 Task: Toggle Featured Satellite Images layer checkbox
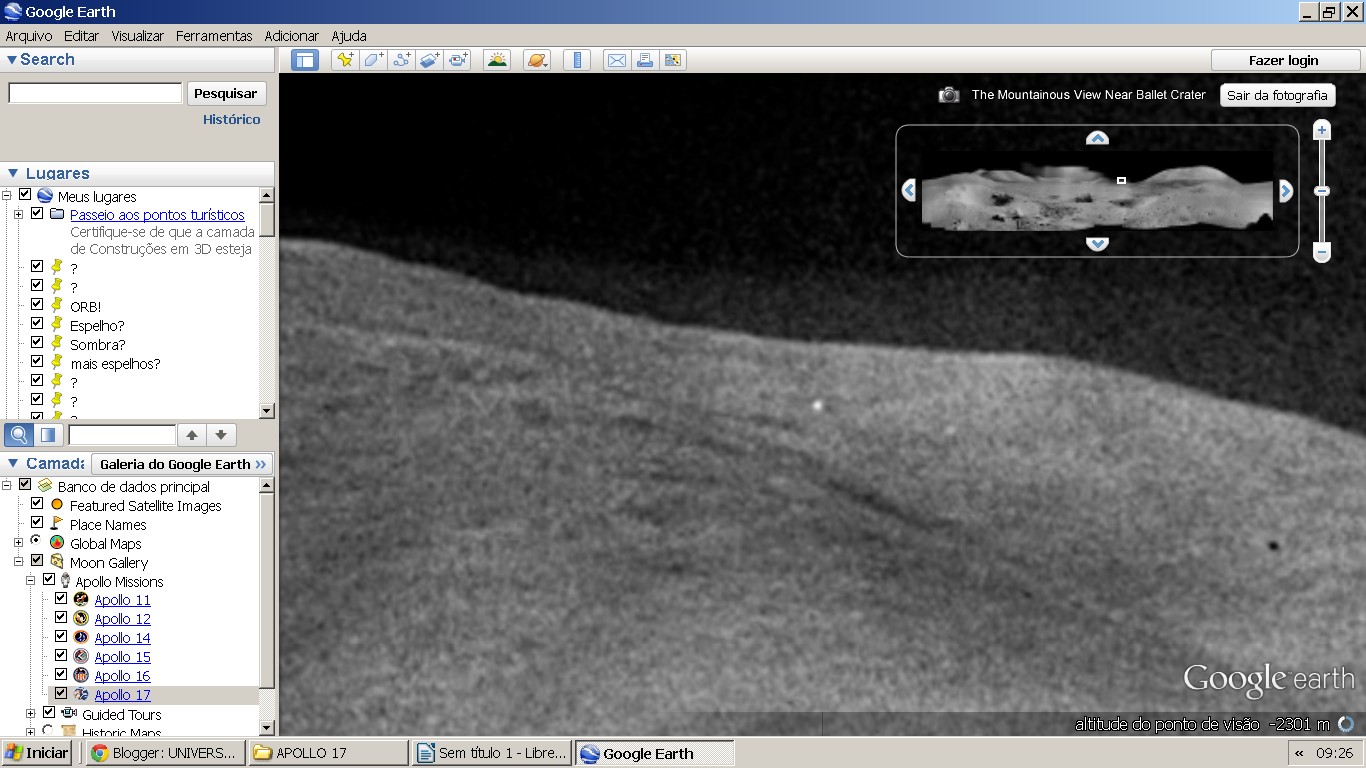click(x=37, y=504)
